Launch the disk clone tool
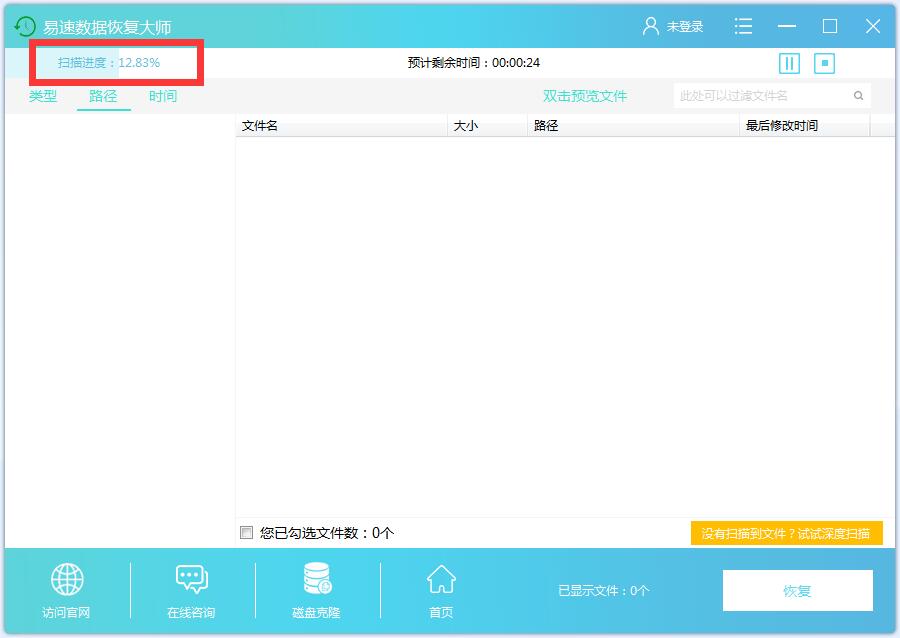900x638 pixels. click(317, 579)
